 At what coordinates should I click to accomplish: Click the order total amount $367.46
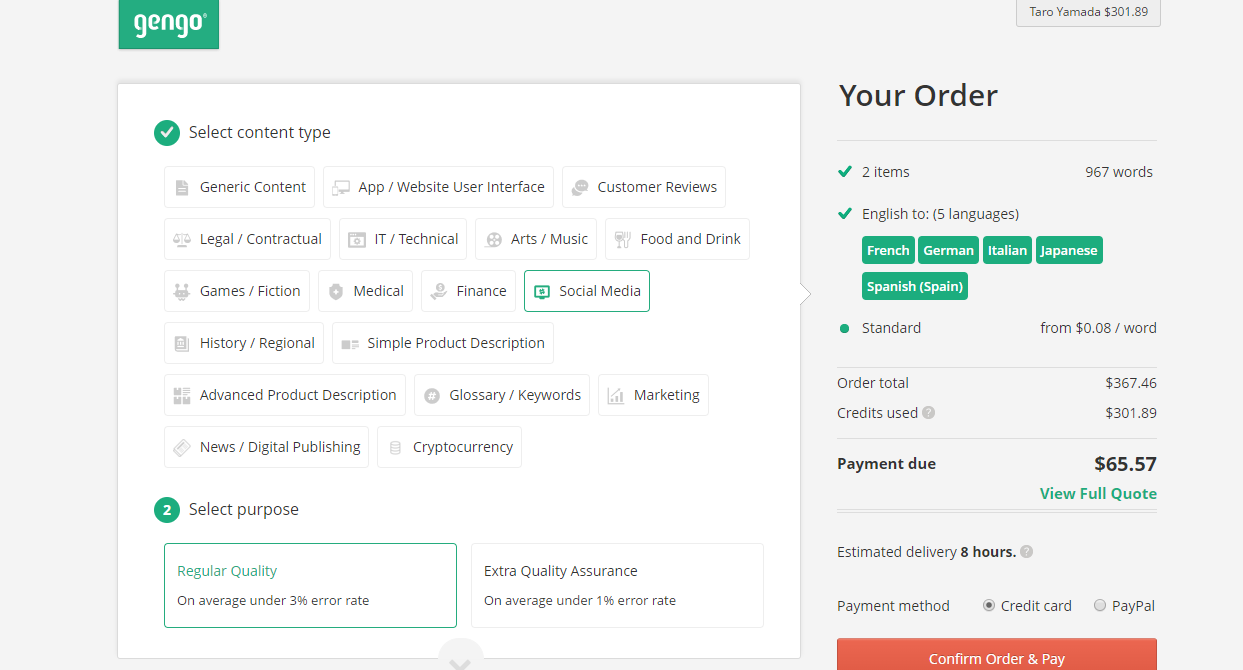1131,383
